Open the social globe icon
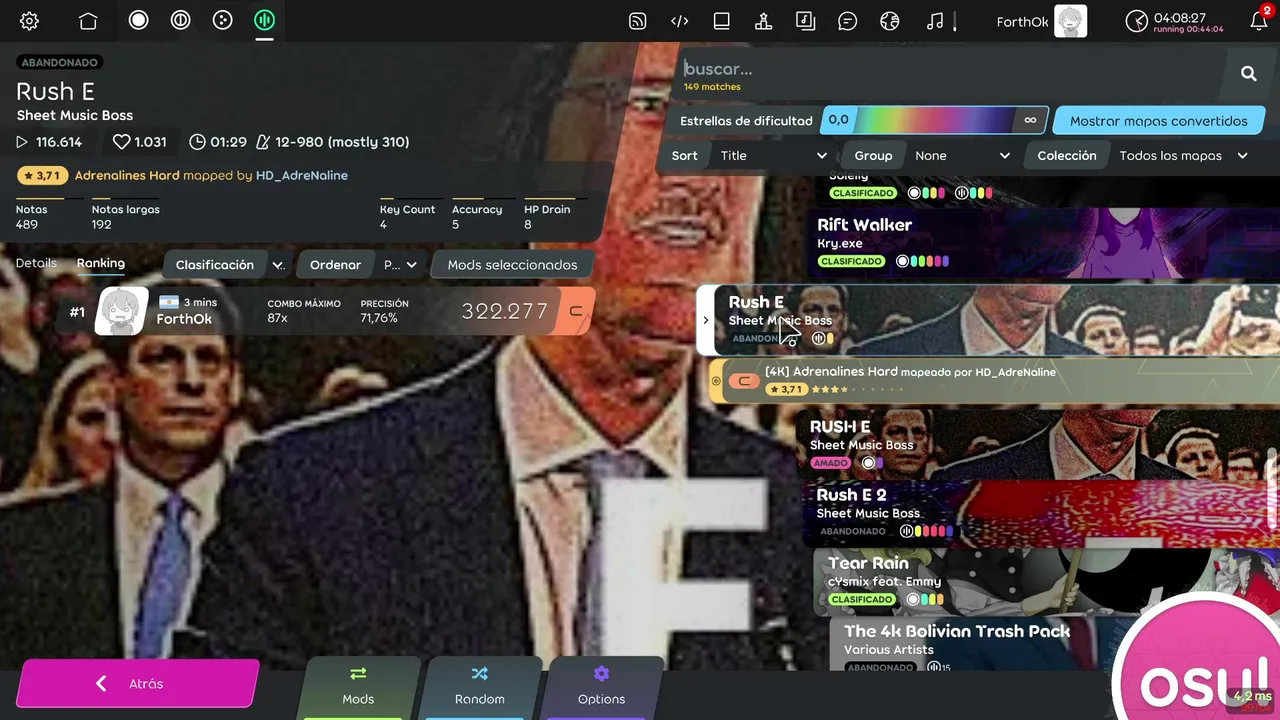 tap(890, 21)
